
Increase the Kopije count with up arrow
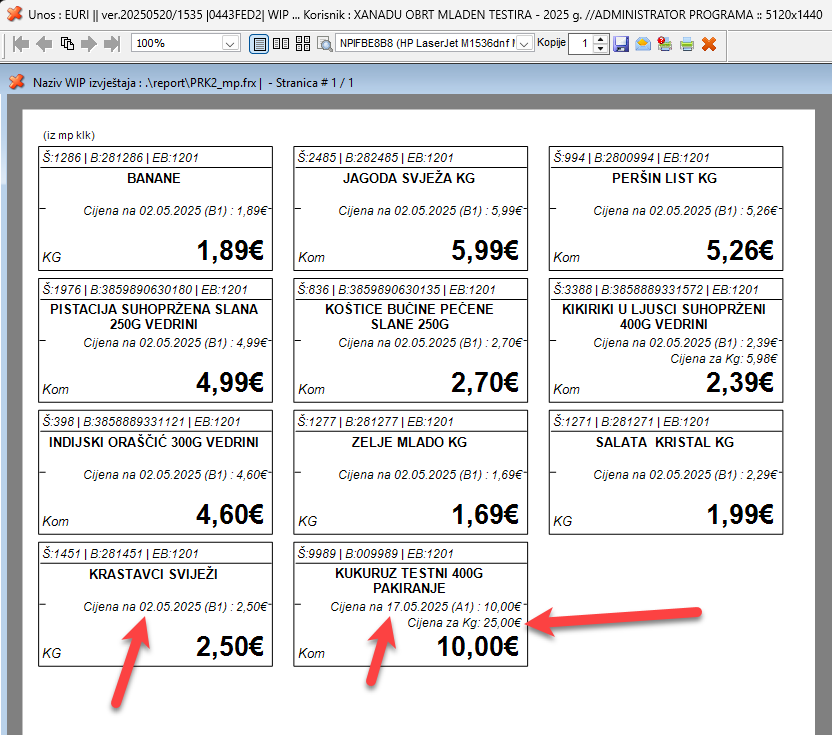(600, 39)
